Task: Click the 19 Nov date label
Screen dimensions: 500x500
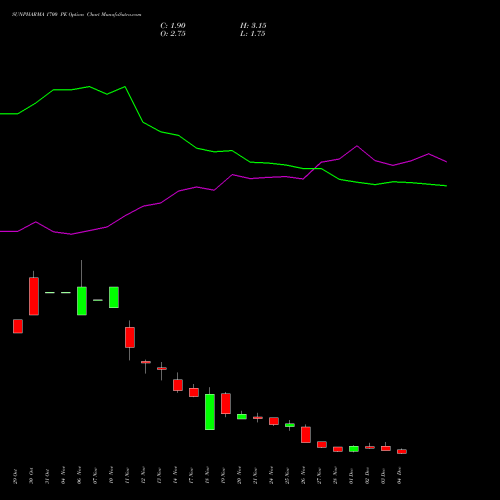Action: coord(223,476)
